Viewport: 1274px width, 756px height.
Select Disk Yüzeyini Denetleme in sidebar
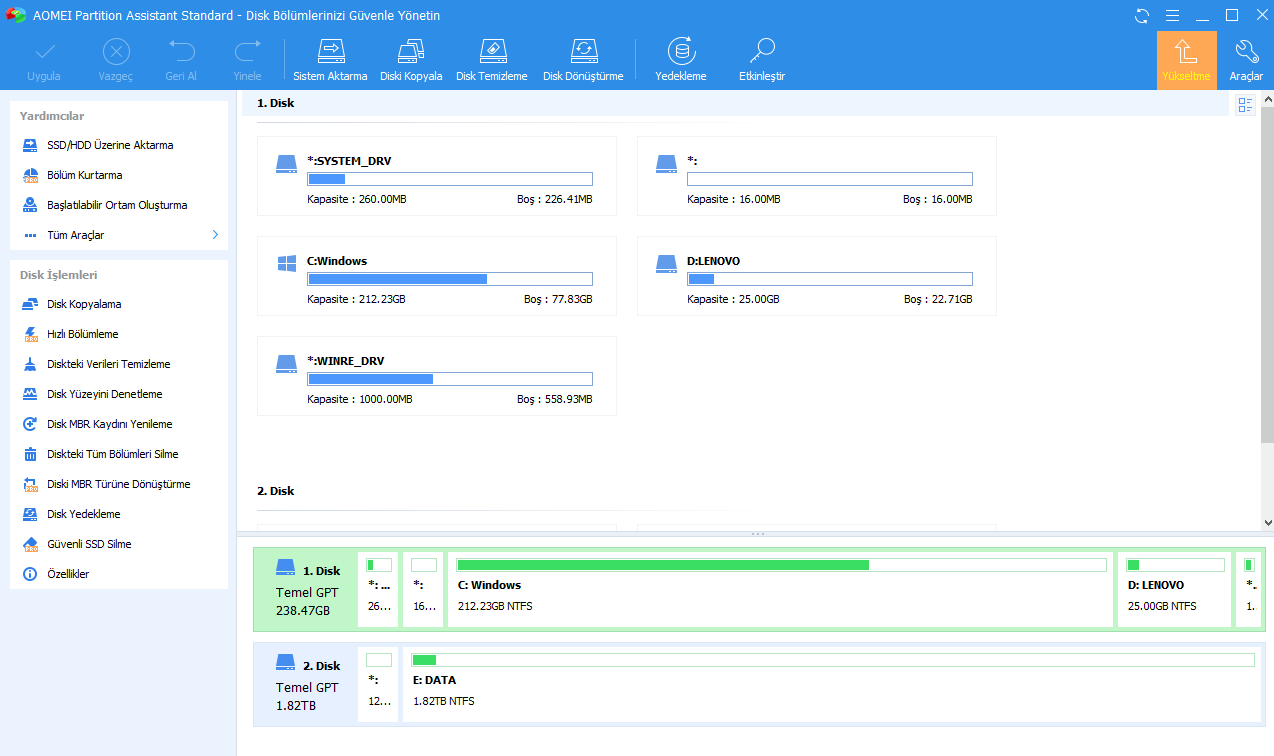point(104,394)
